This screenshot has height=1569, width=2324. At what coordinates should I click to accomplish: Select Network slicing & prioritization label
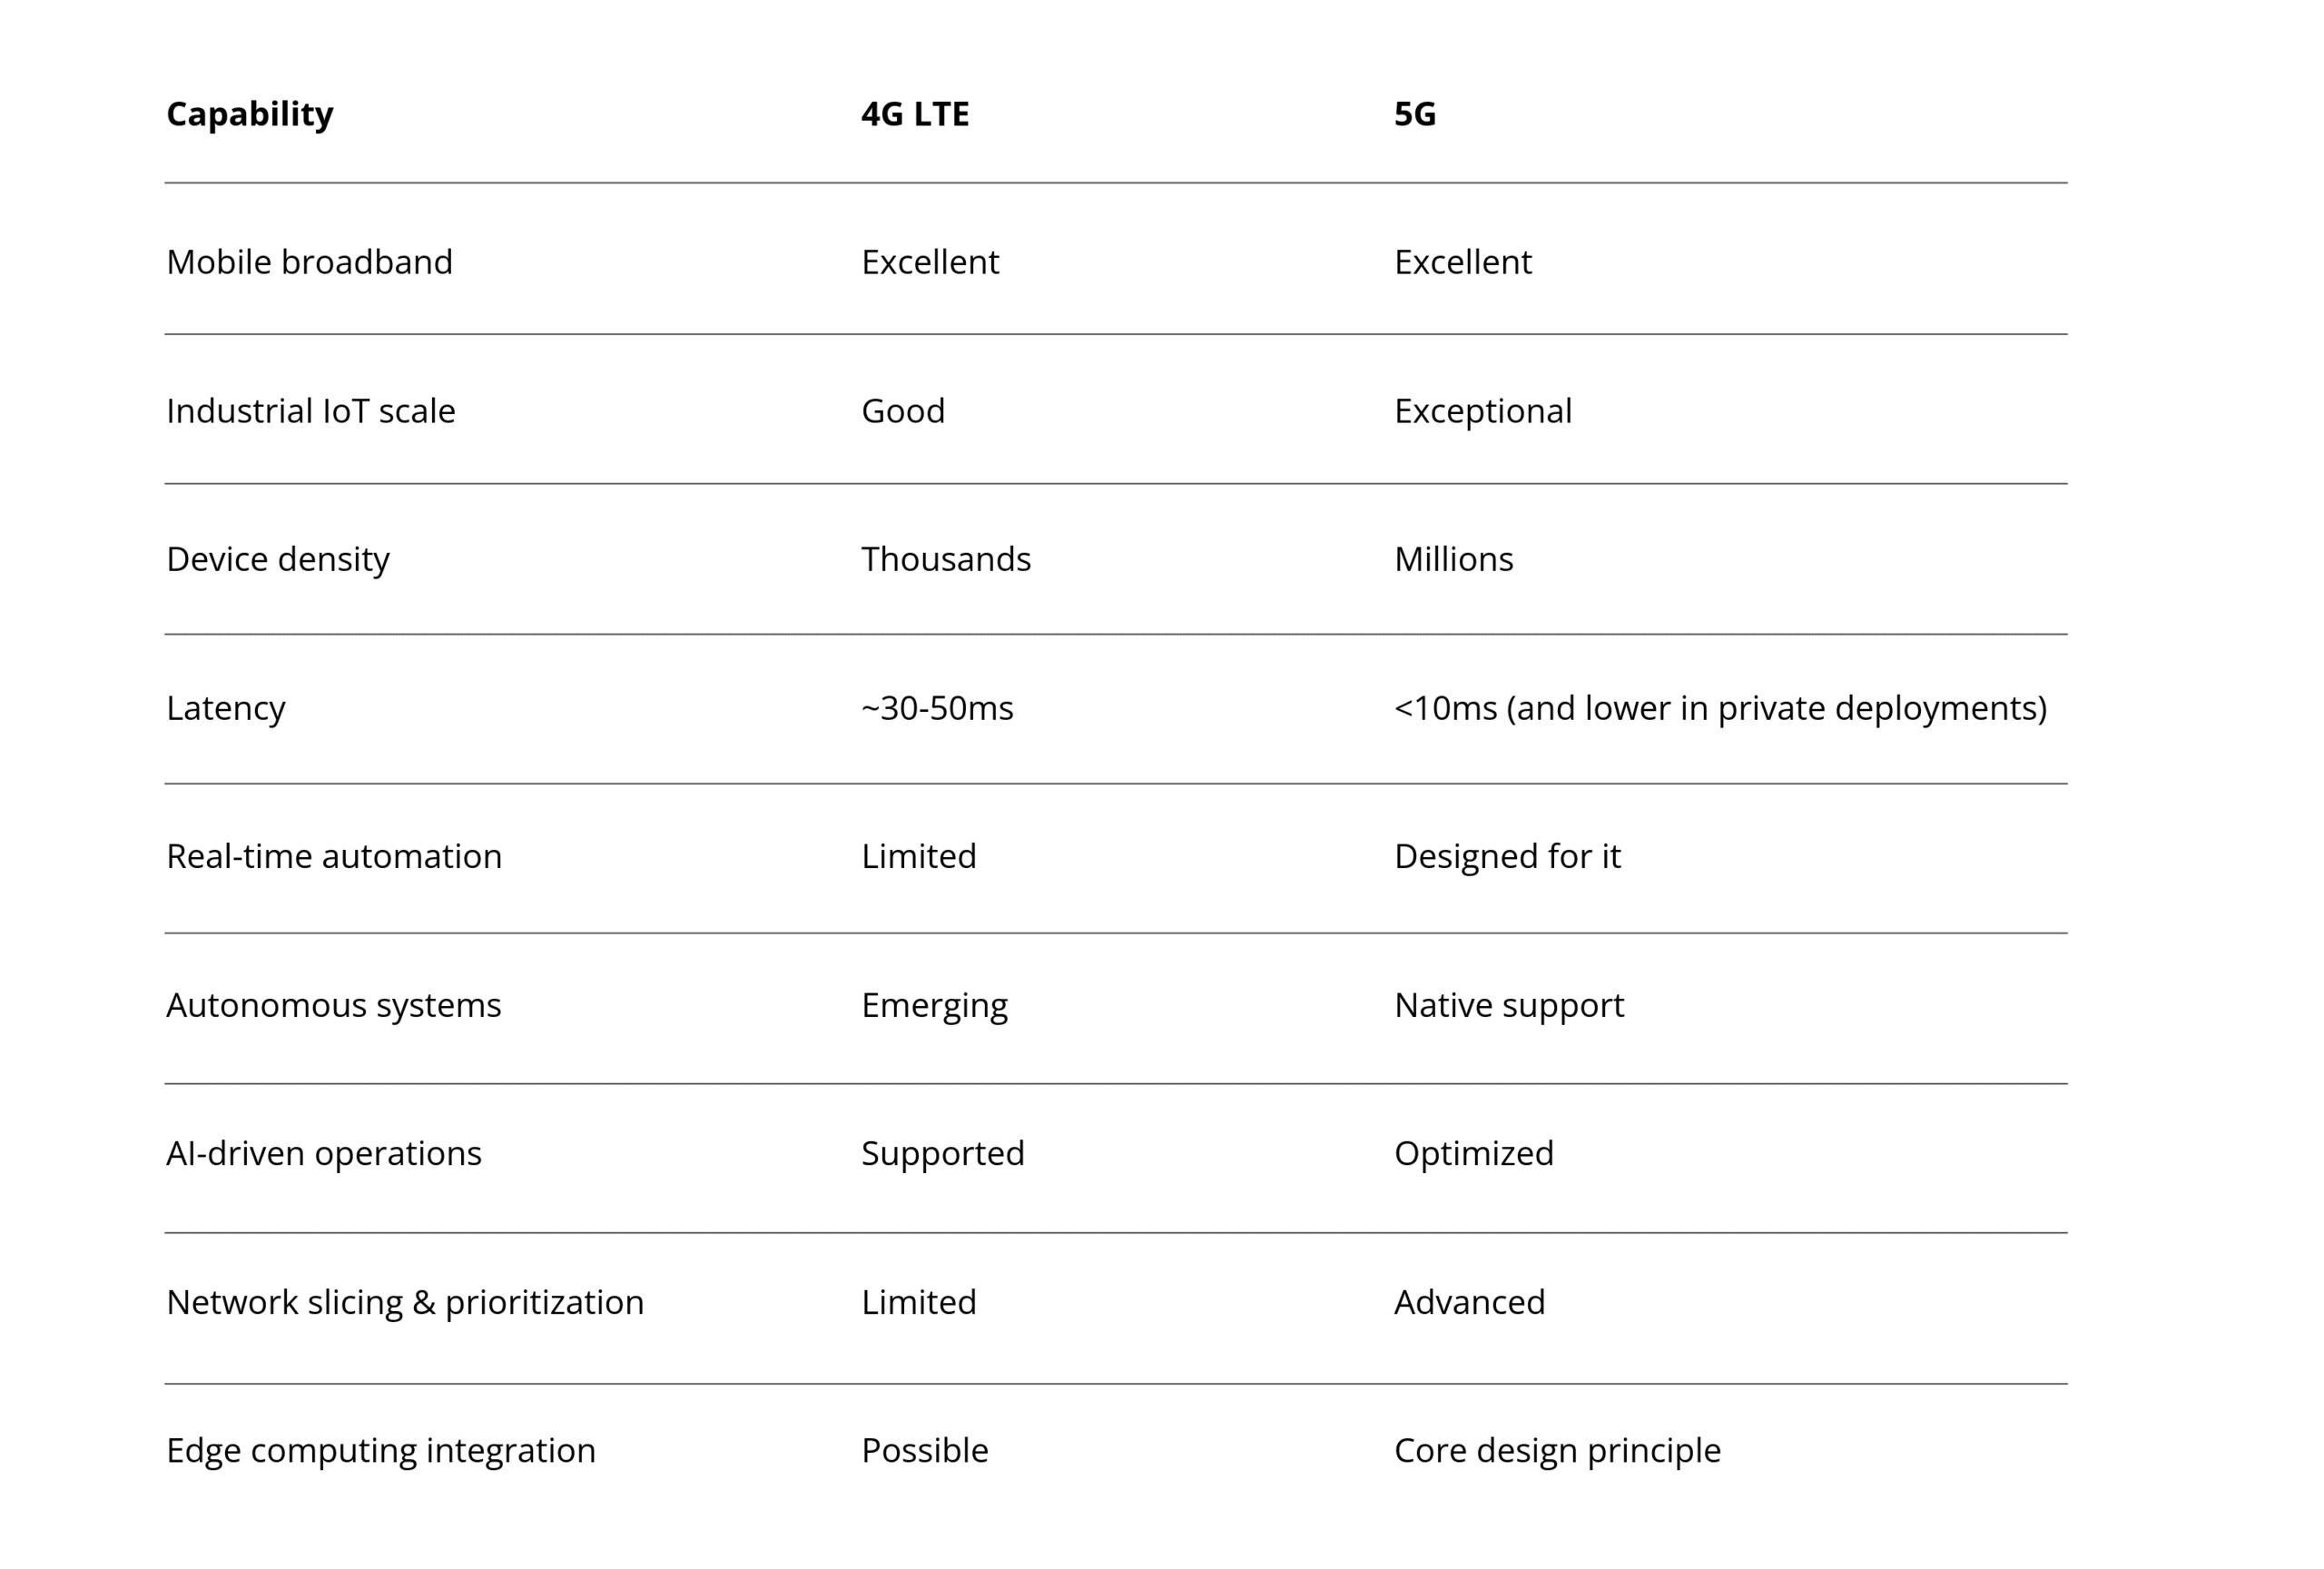pos(405,1303)
